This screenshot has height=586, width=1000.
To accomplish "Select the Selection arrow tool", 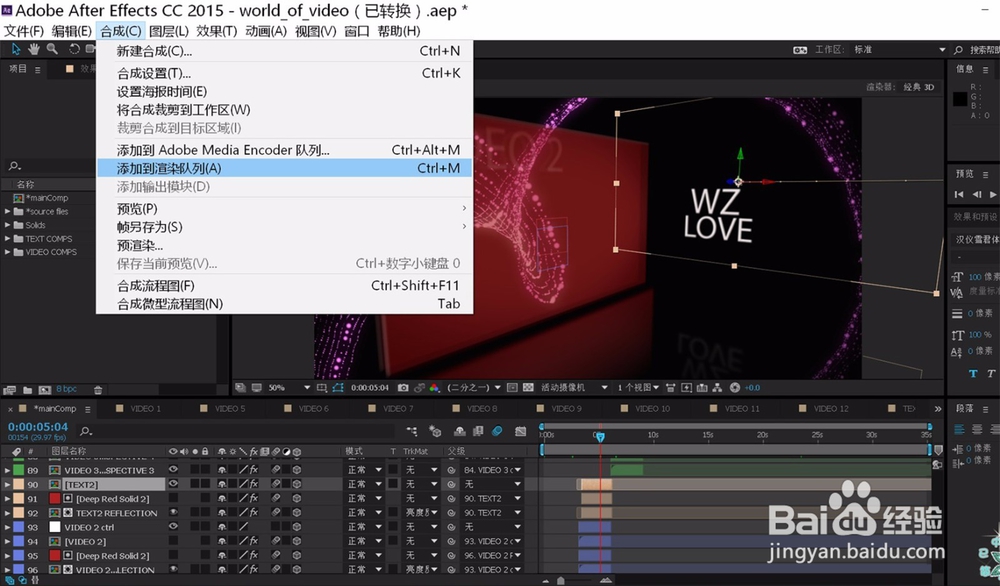I will point(16,49).
